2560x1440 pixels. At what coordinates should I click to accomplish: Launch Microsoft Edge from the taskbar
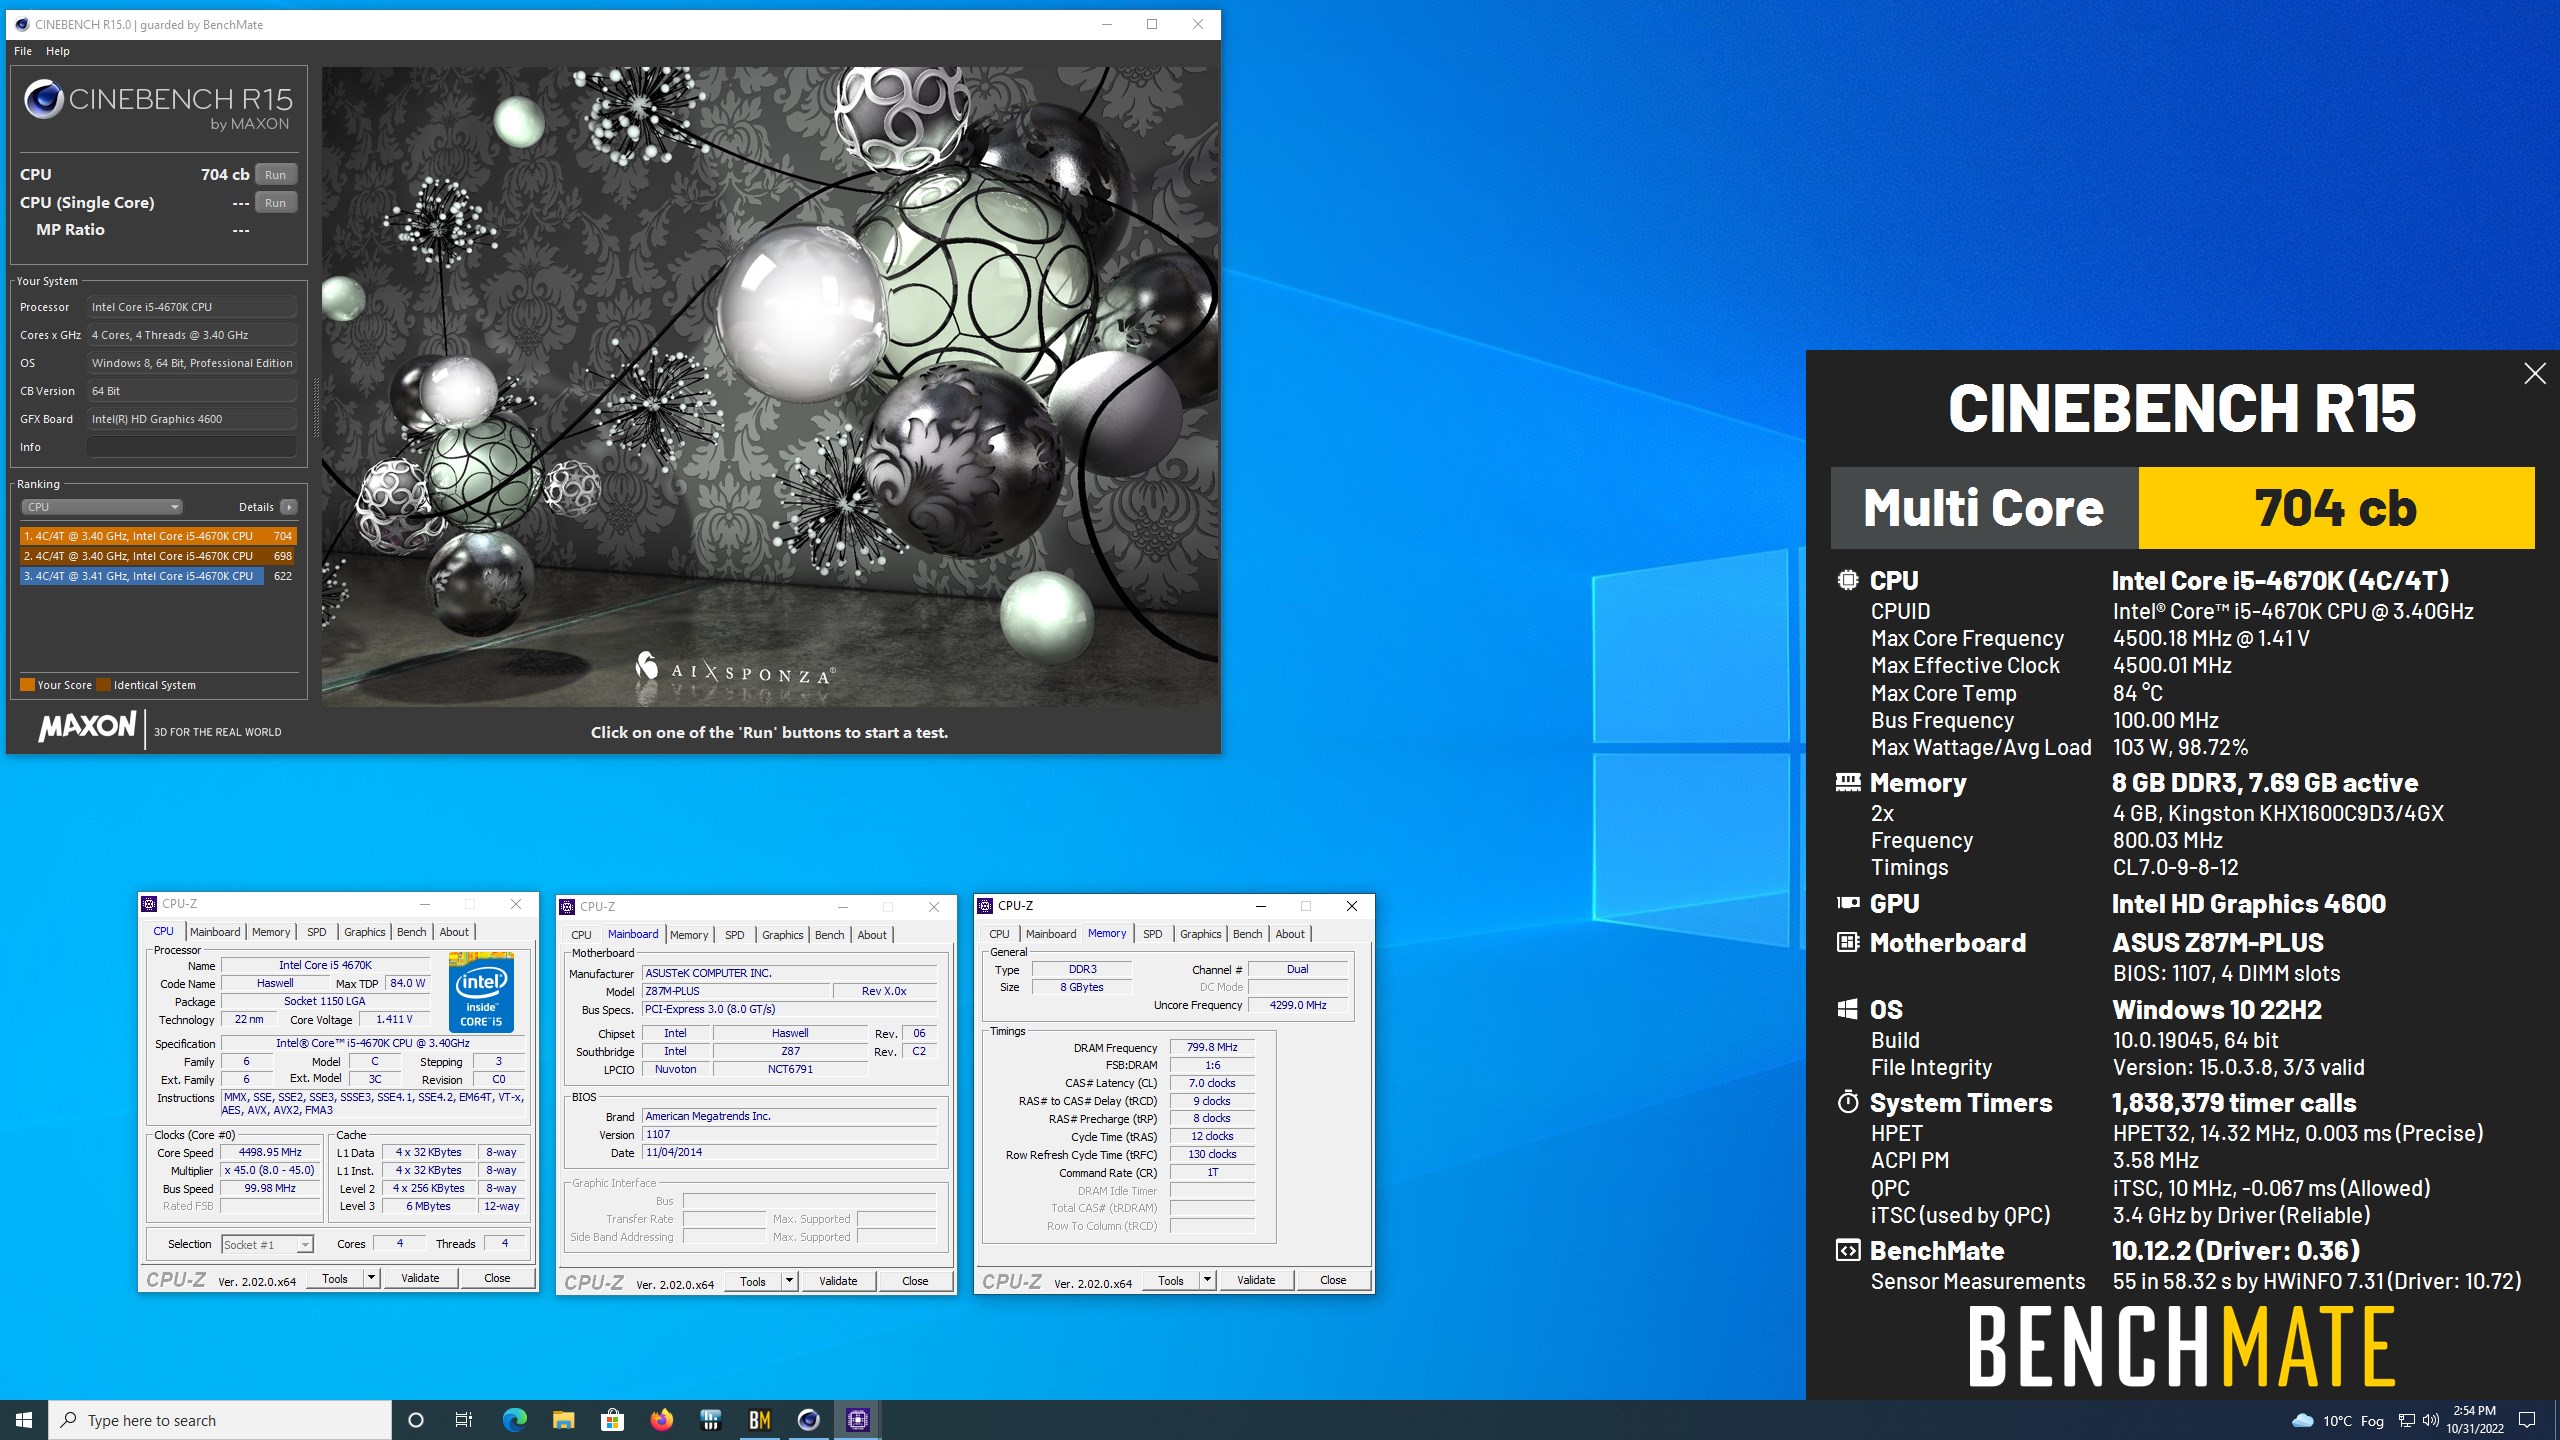click(514, 1420)
